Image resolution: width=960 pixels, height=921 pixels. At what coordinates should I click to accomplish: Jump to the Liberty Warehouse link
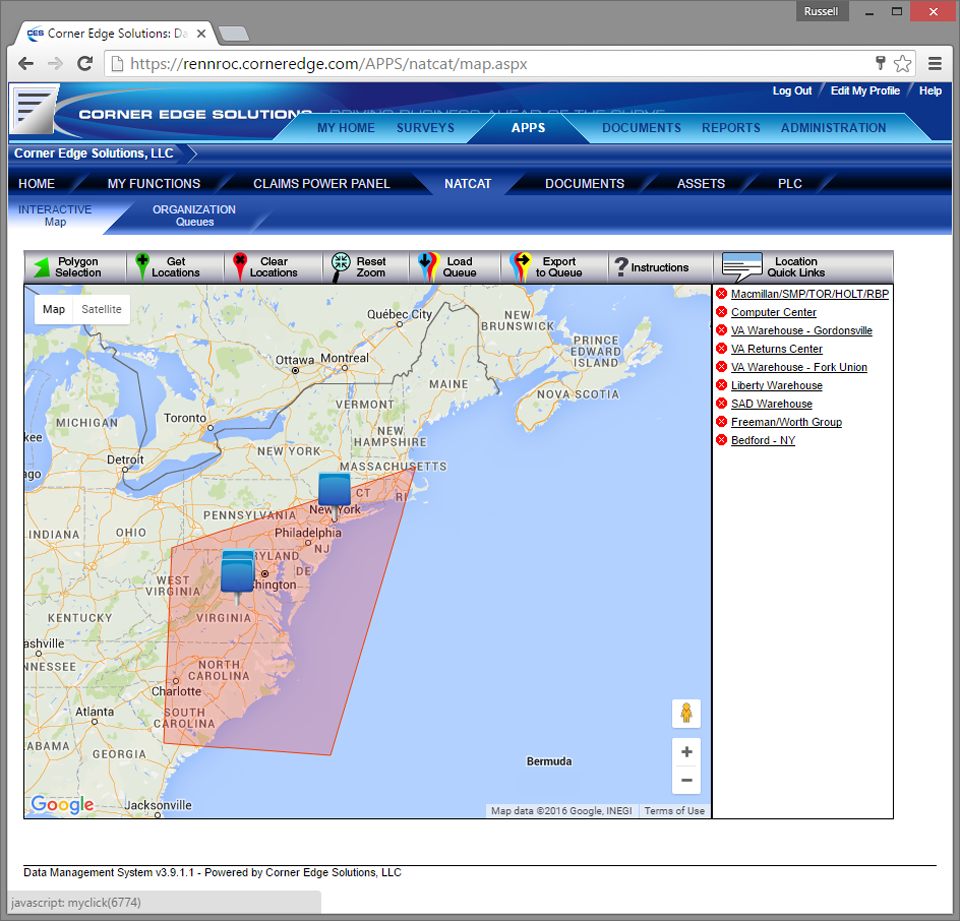coord(776,386)
